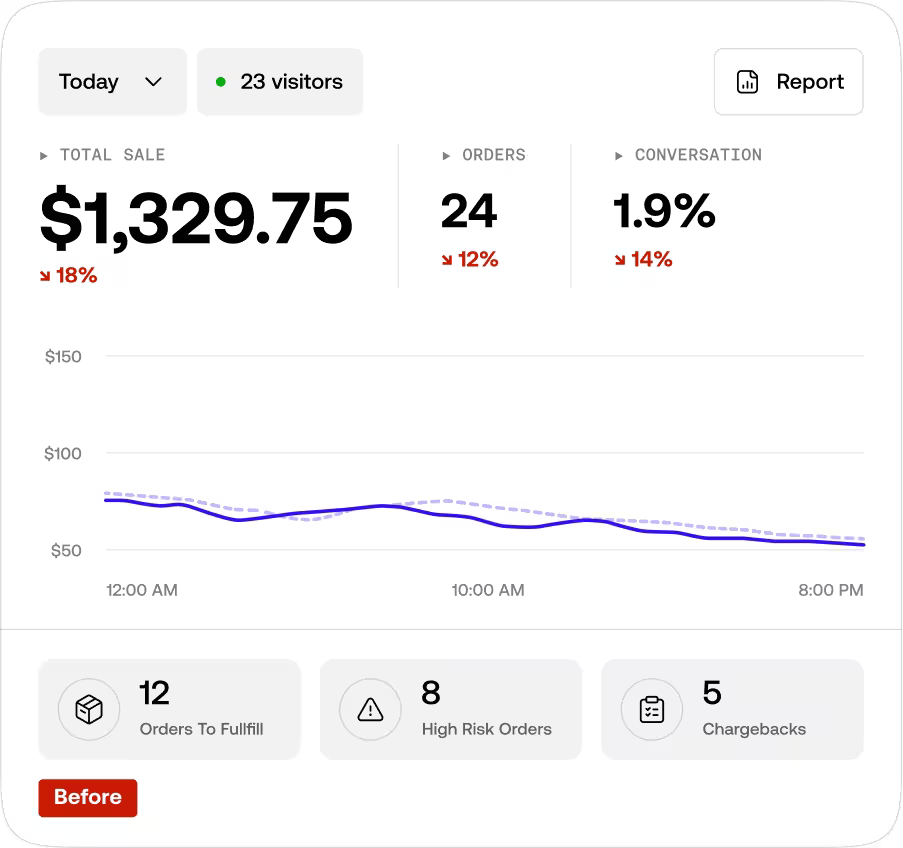Click the warning triangle icon
Image resolution: width=903 pixels, height=848 pixels.
(x=370, y=709)
